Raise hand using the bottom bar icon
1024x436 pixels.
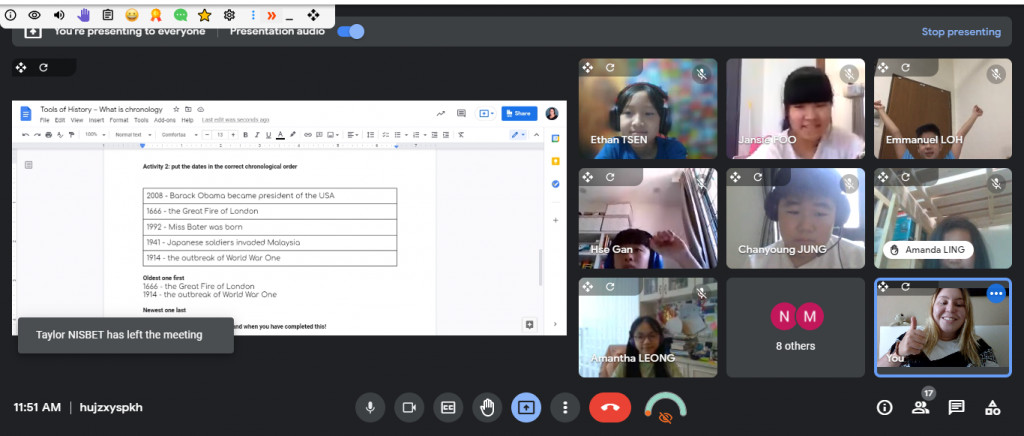coord(487,407)
